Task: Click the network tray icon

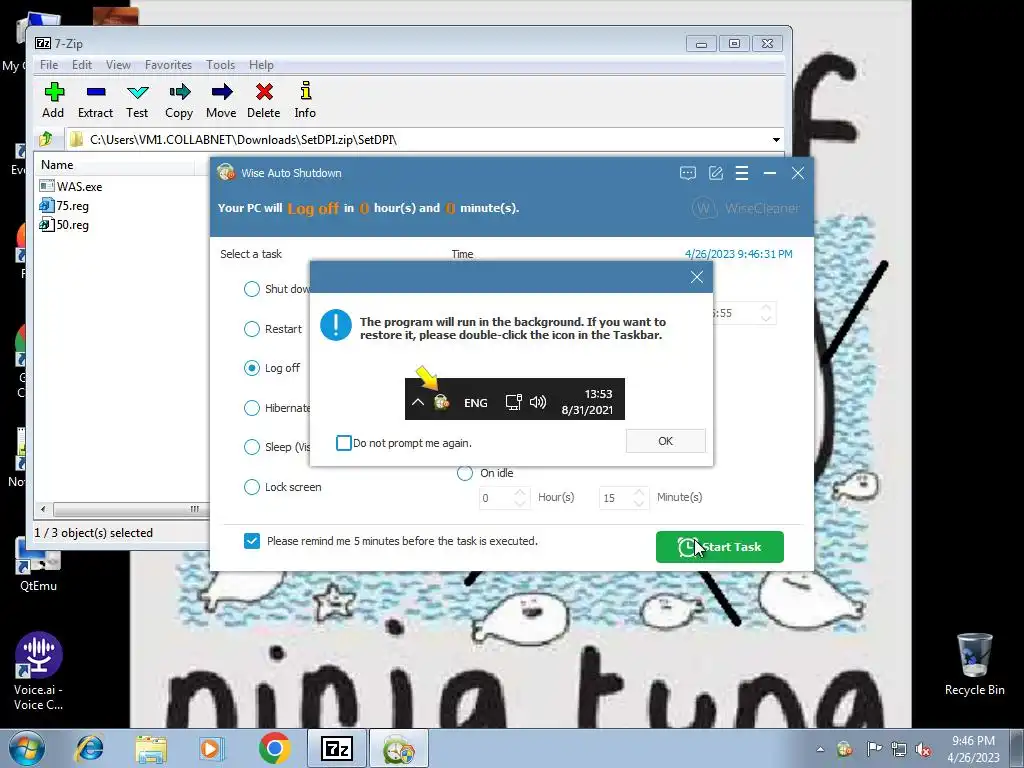Action: (899, 749)
